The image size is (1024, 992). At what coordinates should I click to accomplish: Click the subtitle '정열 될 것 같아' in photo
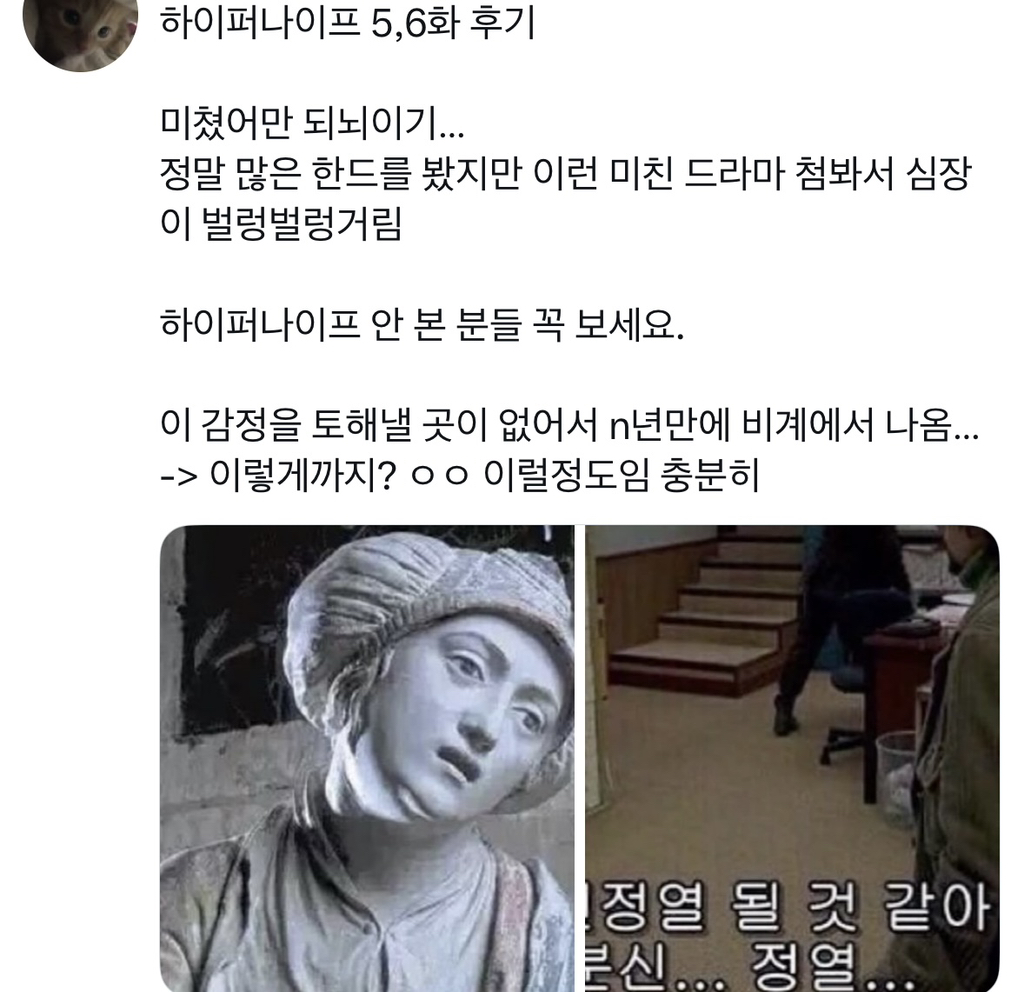point(792,907)
